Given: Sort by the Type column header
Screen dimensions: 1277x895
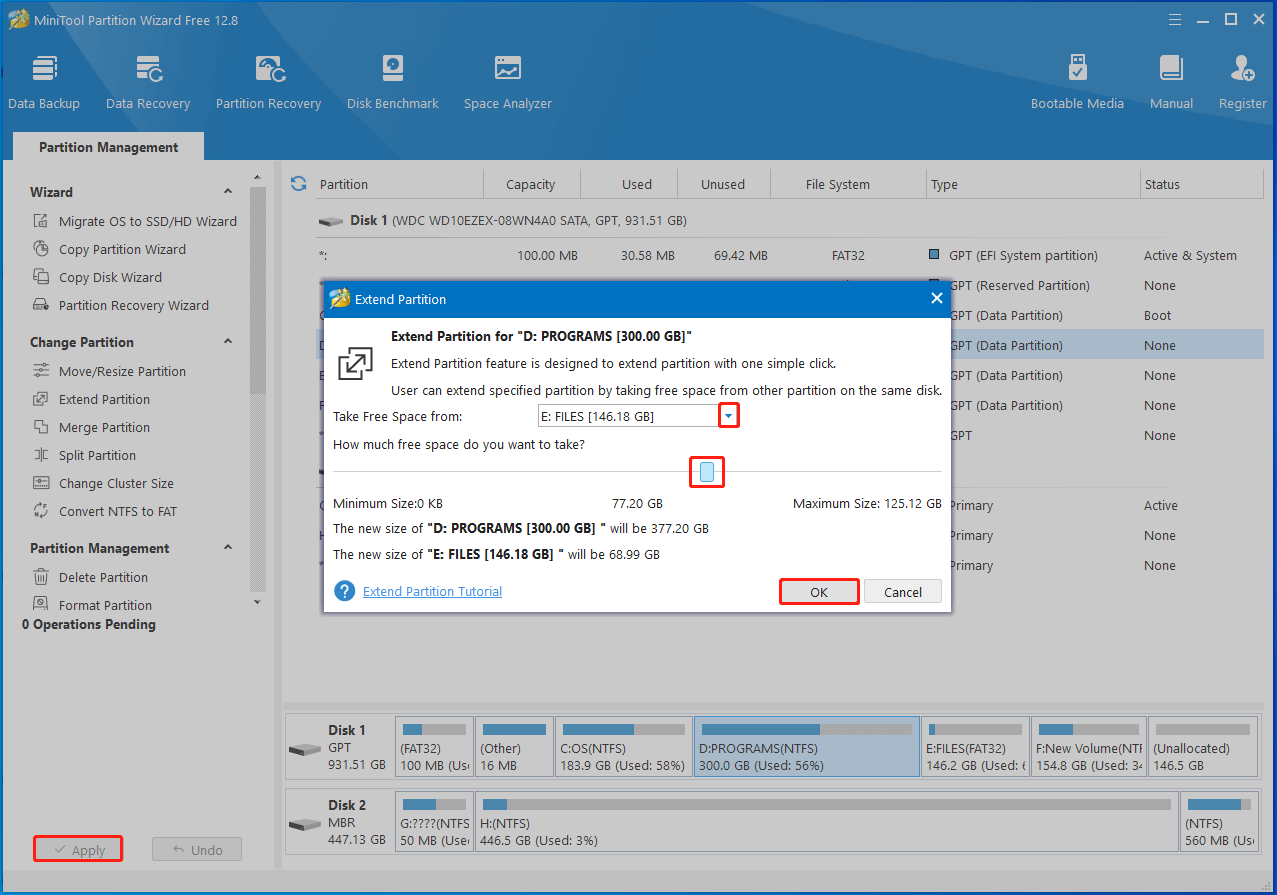Looking at the screenshot, I should tap(1032, 184).
